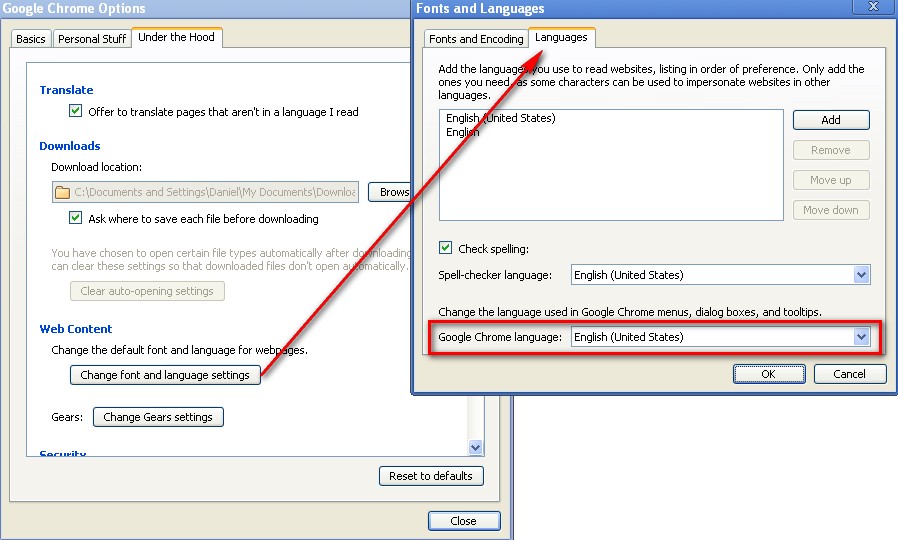Open Change Gears settings
This screenshot has width=898, height=540.
pos(158,417)
